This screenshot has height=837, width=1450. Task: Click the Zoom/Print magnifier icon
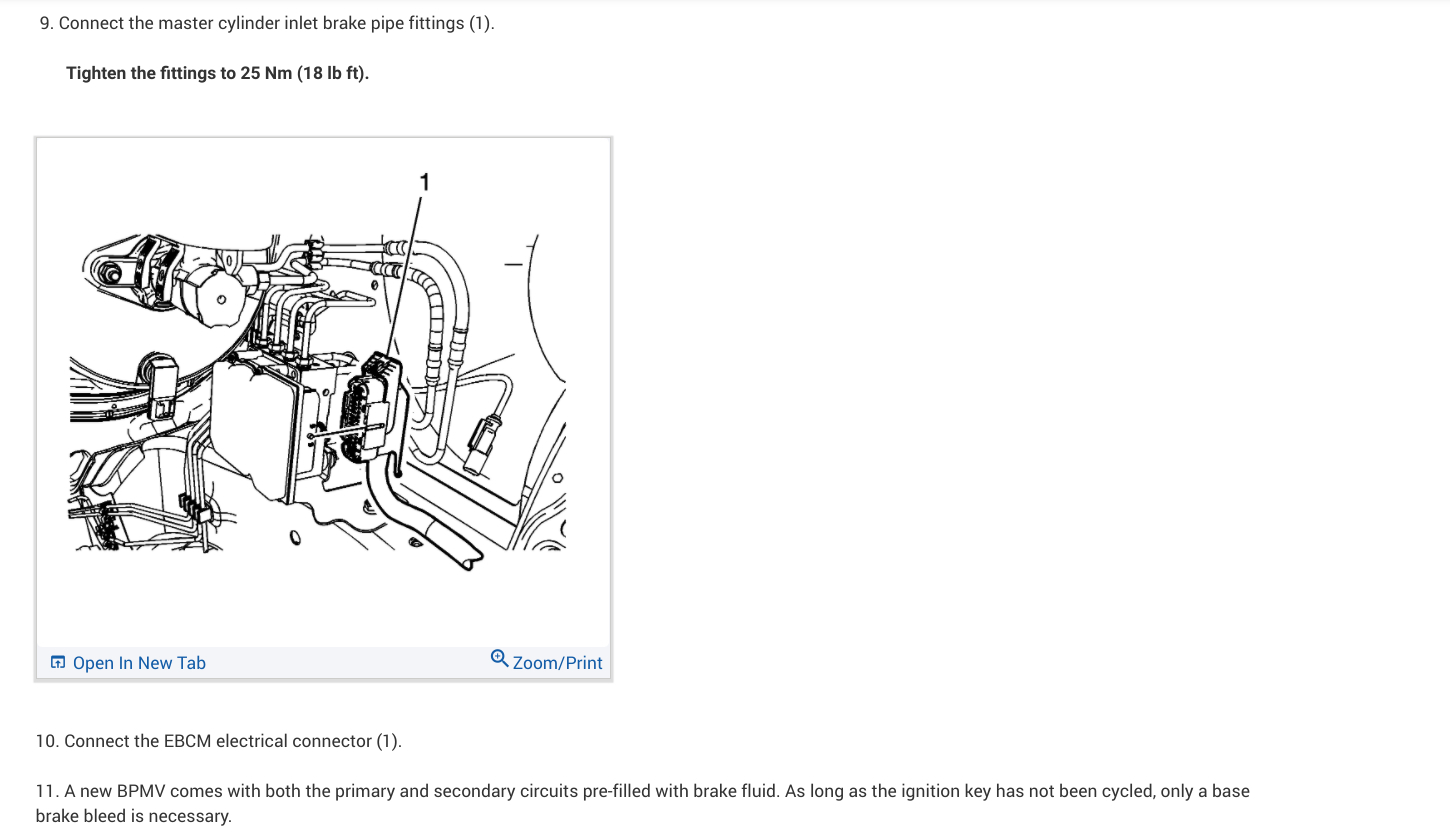[499, 658]
